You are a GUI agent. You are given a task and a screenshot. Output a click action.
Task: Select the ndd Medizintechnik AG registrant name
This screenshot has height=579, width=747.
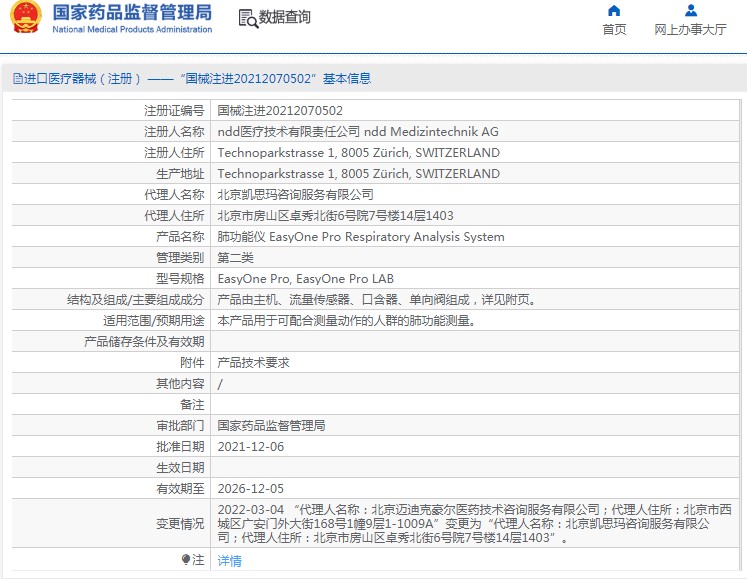pyautogui.click(x=358, y=132)
